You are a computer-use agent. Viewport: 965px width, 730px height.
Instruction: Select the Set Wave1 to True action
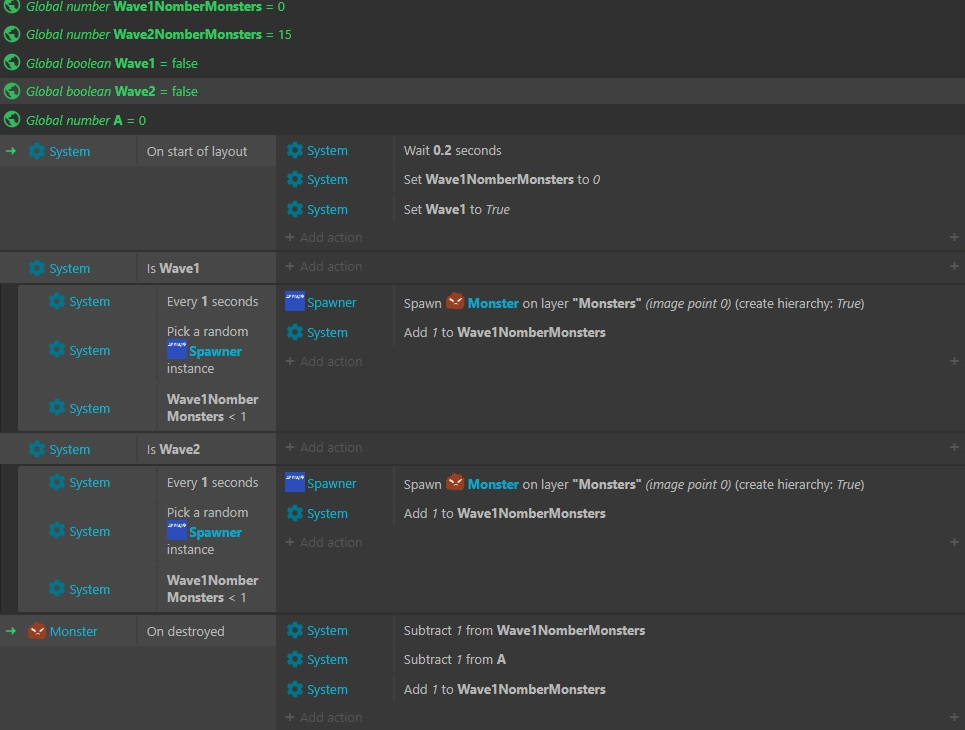456,210
